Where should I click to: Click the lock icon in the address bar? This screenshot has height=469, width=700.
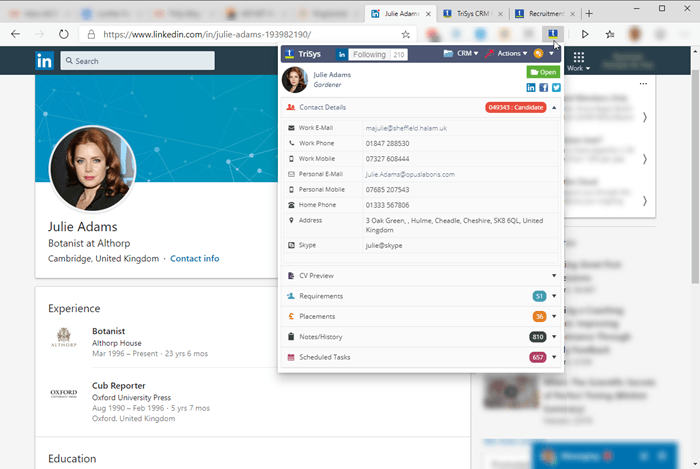tap(92, 34)
